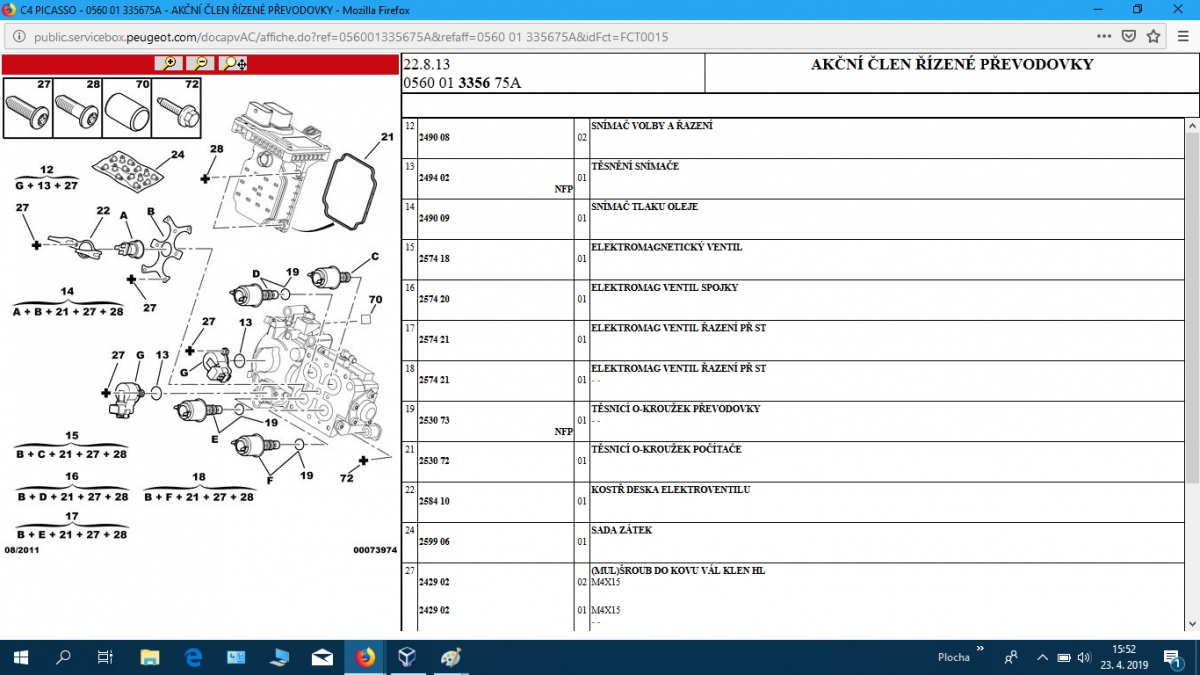This screenshot has width=1200, height=675.
Task: Switch to Firefox on the taskbar
Action: pos(365,657)
